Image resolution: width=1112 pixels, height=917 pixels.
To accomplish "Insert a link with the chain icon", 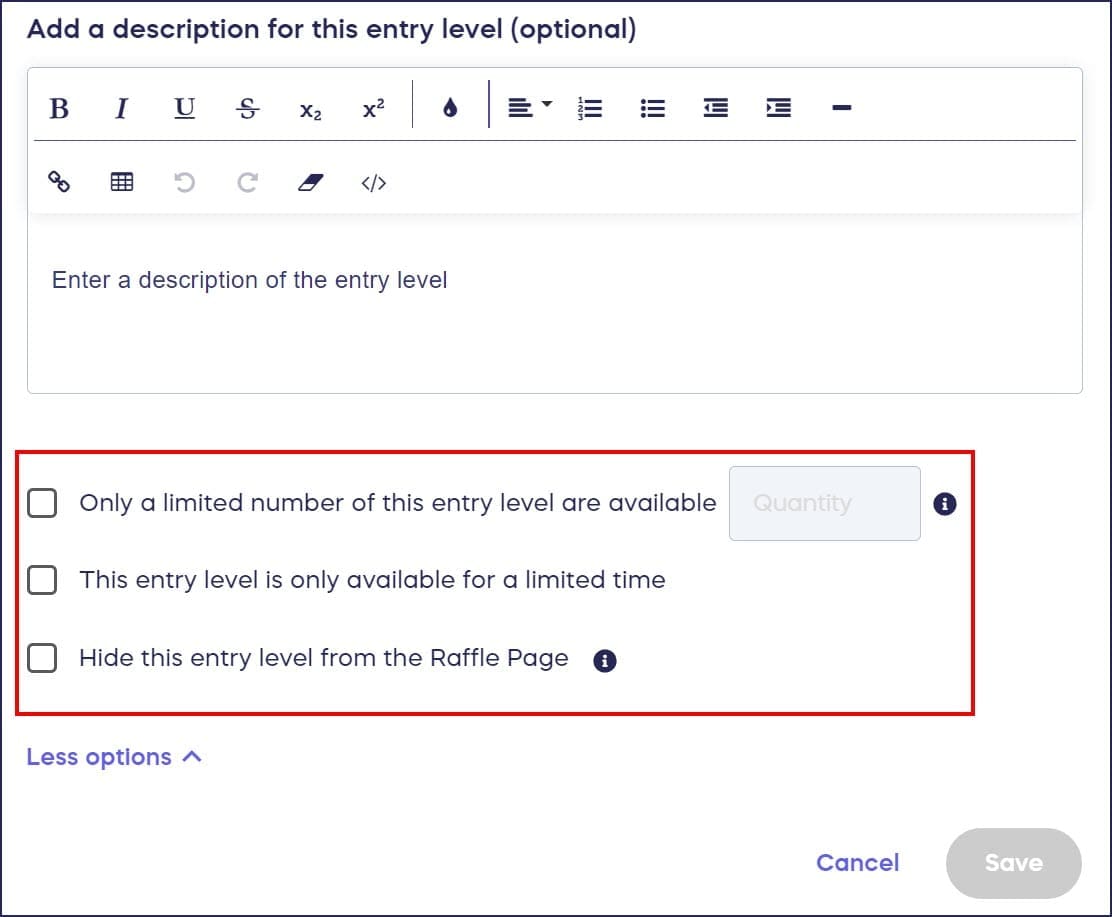I will pos(59,182).
